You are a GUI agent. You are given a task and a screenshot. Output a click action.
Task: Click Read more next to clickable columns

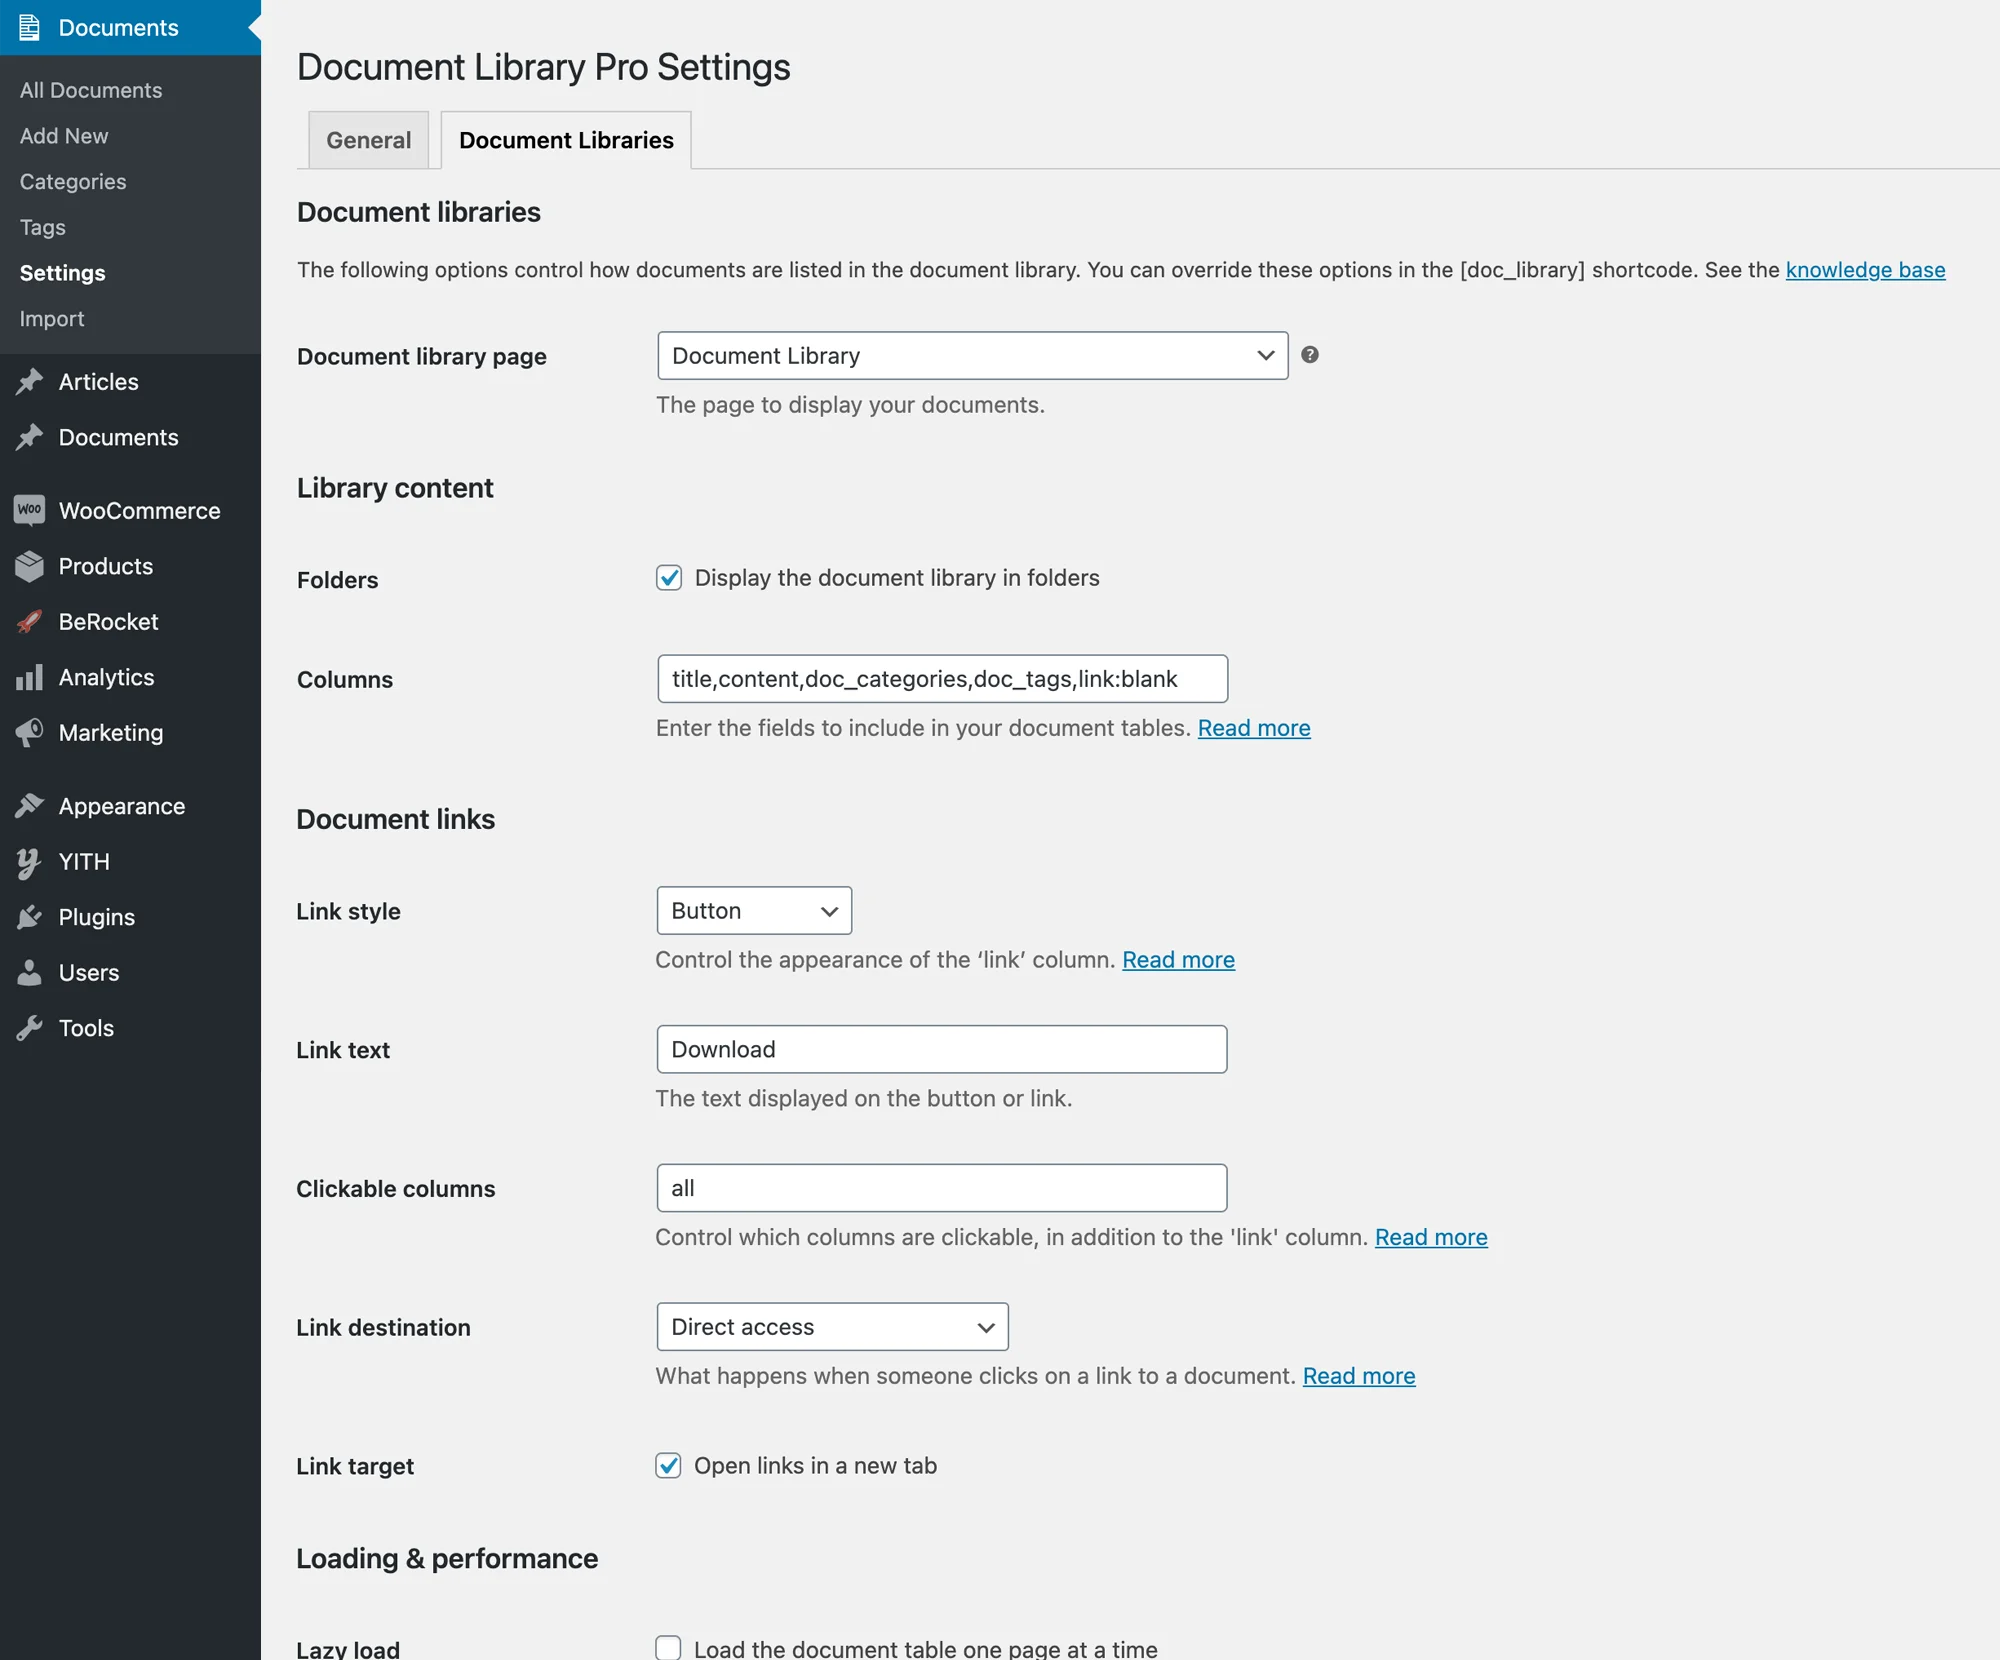point(1430,1237)
